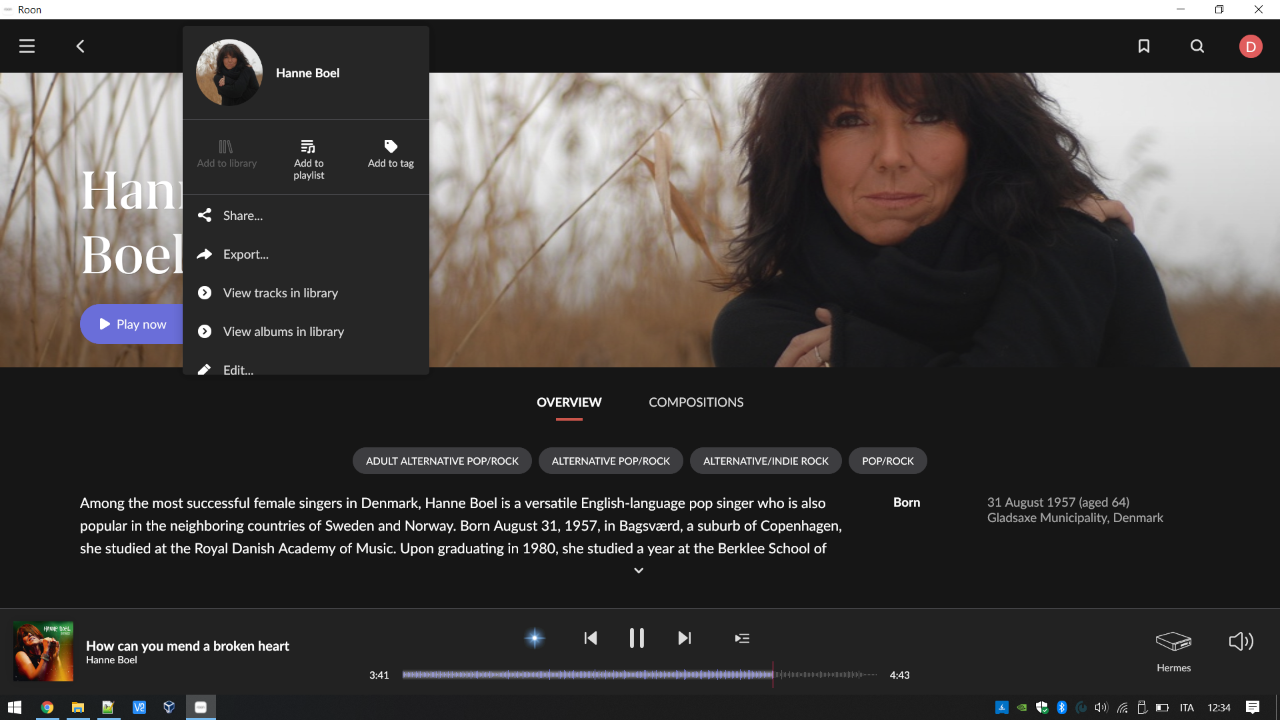Open the bookmarks icon

click(x=1144, y=46)
